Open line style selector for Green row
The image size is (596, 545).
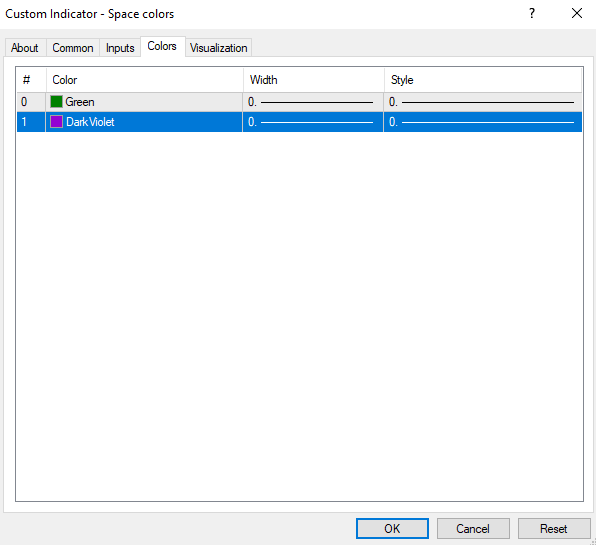[x=483, y=102]
